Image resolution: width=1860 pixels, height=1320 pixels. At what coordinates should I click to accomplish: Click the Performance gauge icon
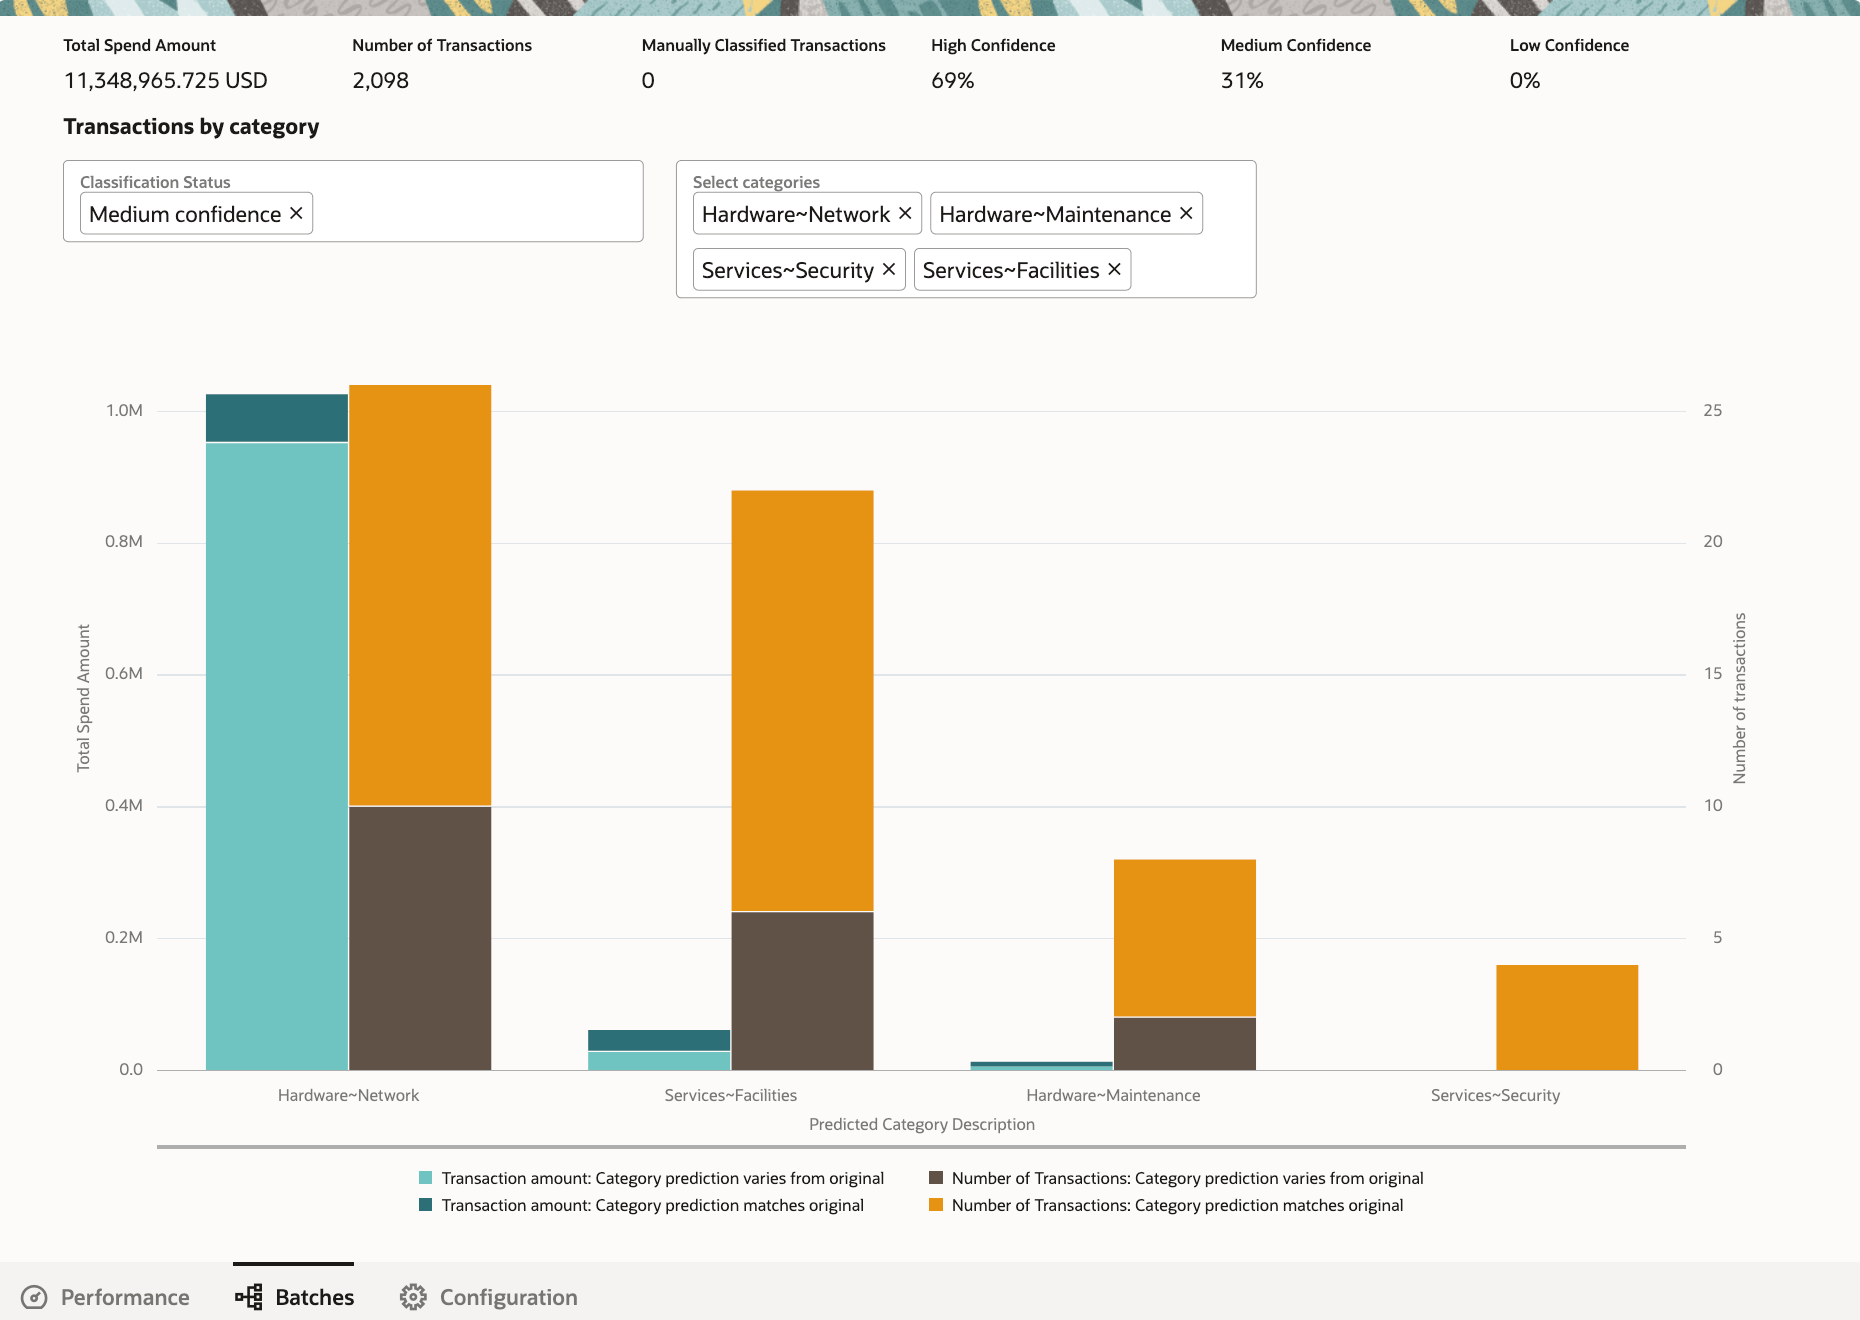tap(34, 1297)
